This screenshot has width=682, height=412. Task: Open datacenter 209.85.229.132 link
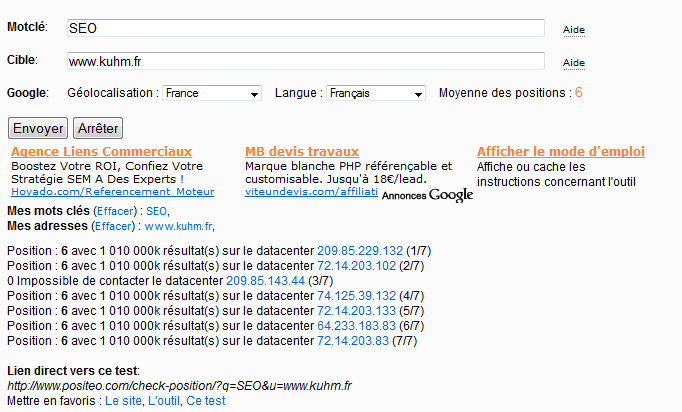coord(360,251)
